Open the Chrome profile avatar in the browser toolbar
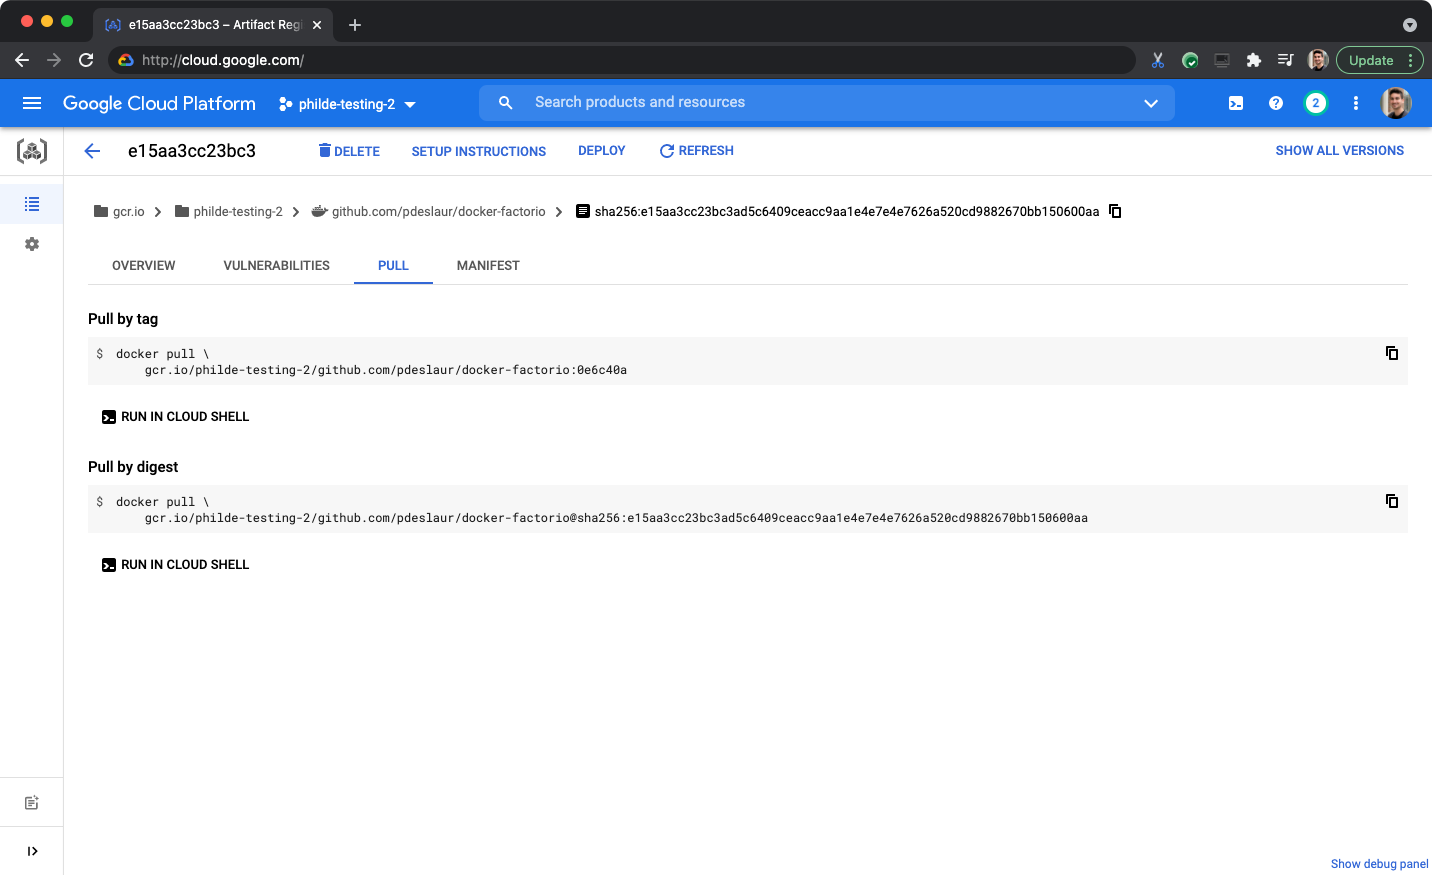The image size is (1432, 875). click(x=1318, y=60)
